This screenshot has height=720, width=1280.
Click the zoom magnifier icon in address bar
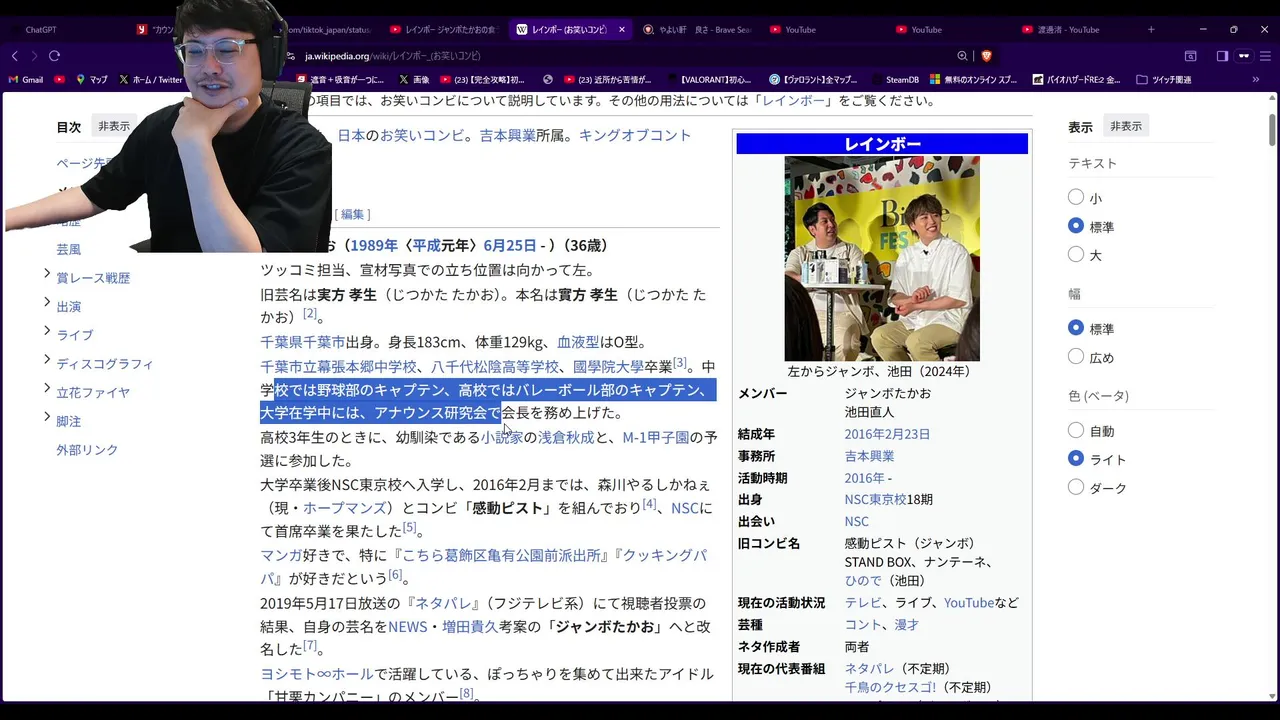962,56
